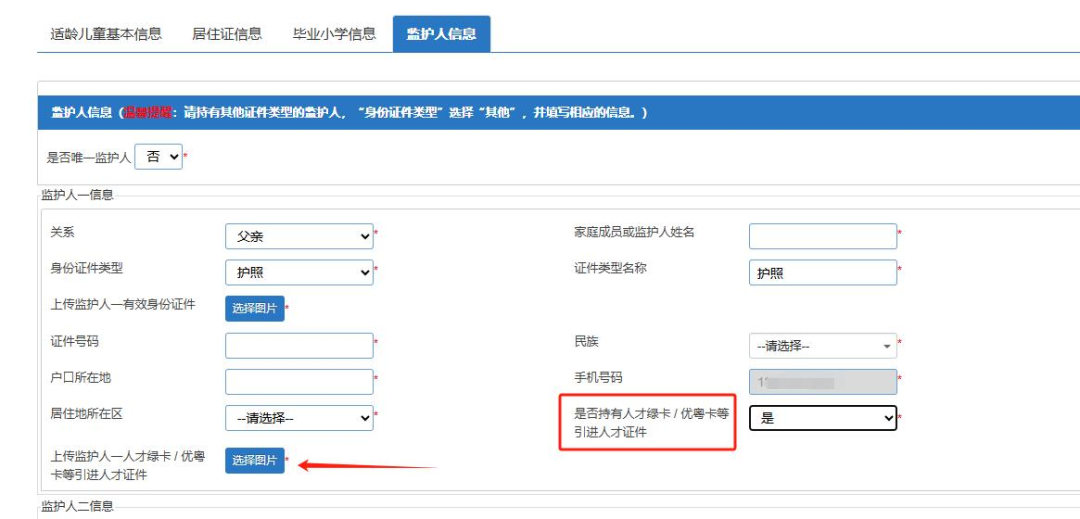Click the 证件号码 label
The image size is (1080, 519).
pos(74,341)
